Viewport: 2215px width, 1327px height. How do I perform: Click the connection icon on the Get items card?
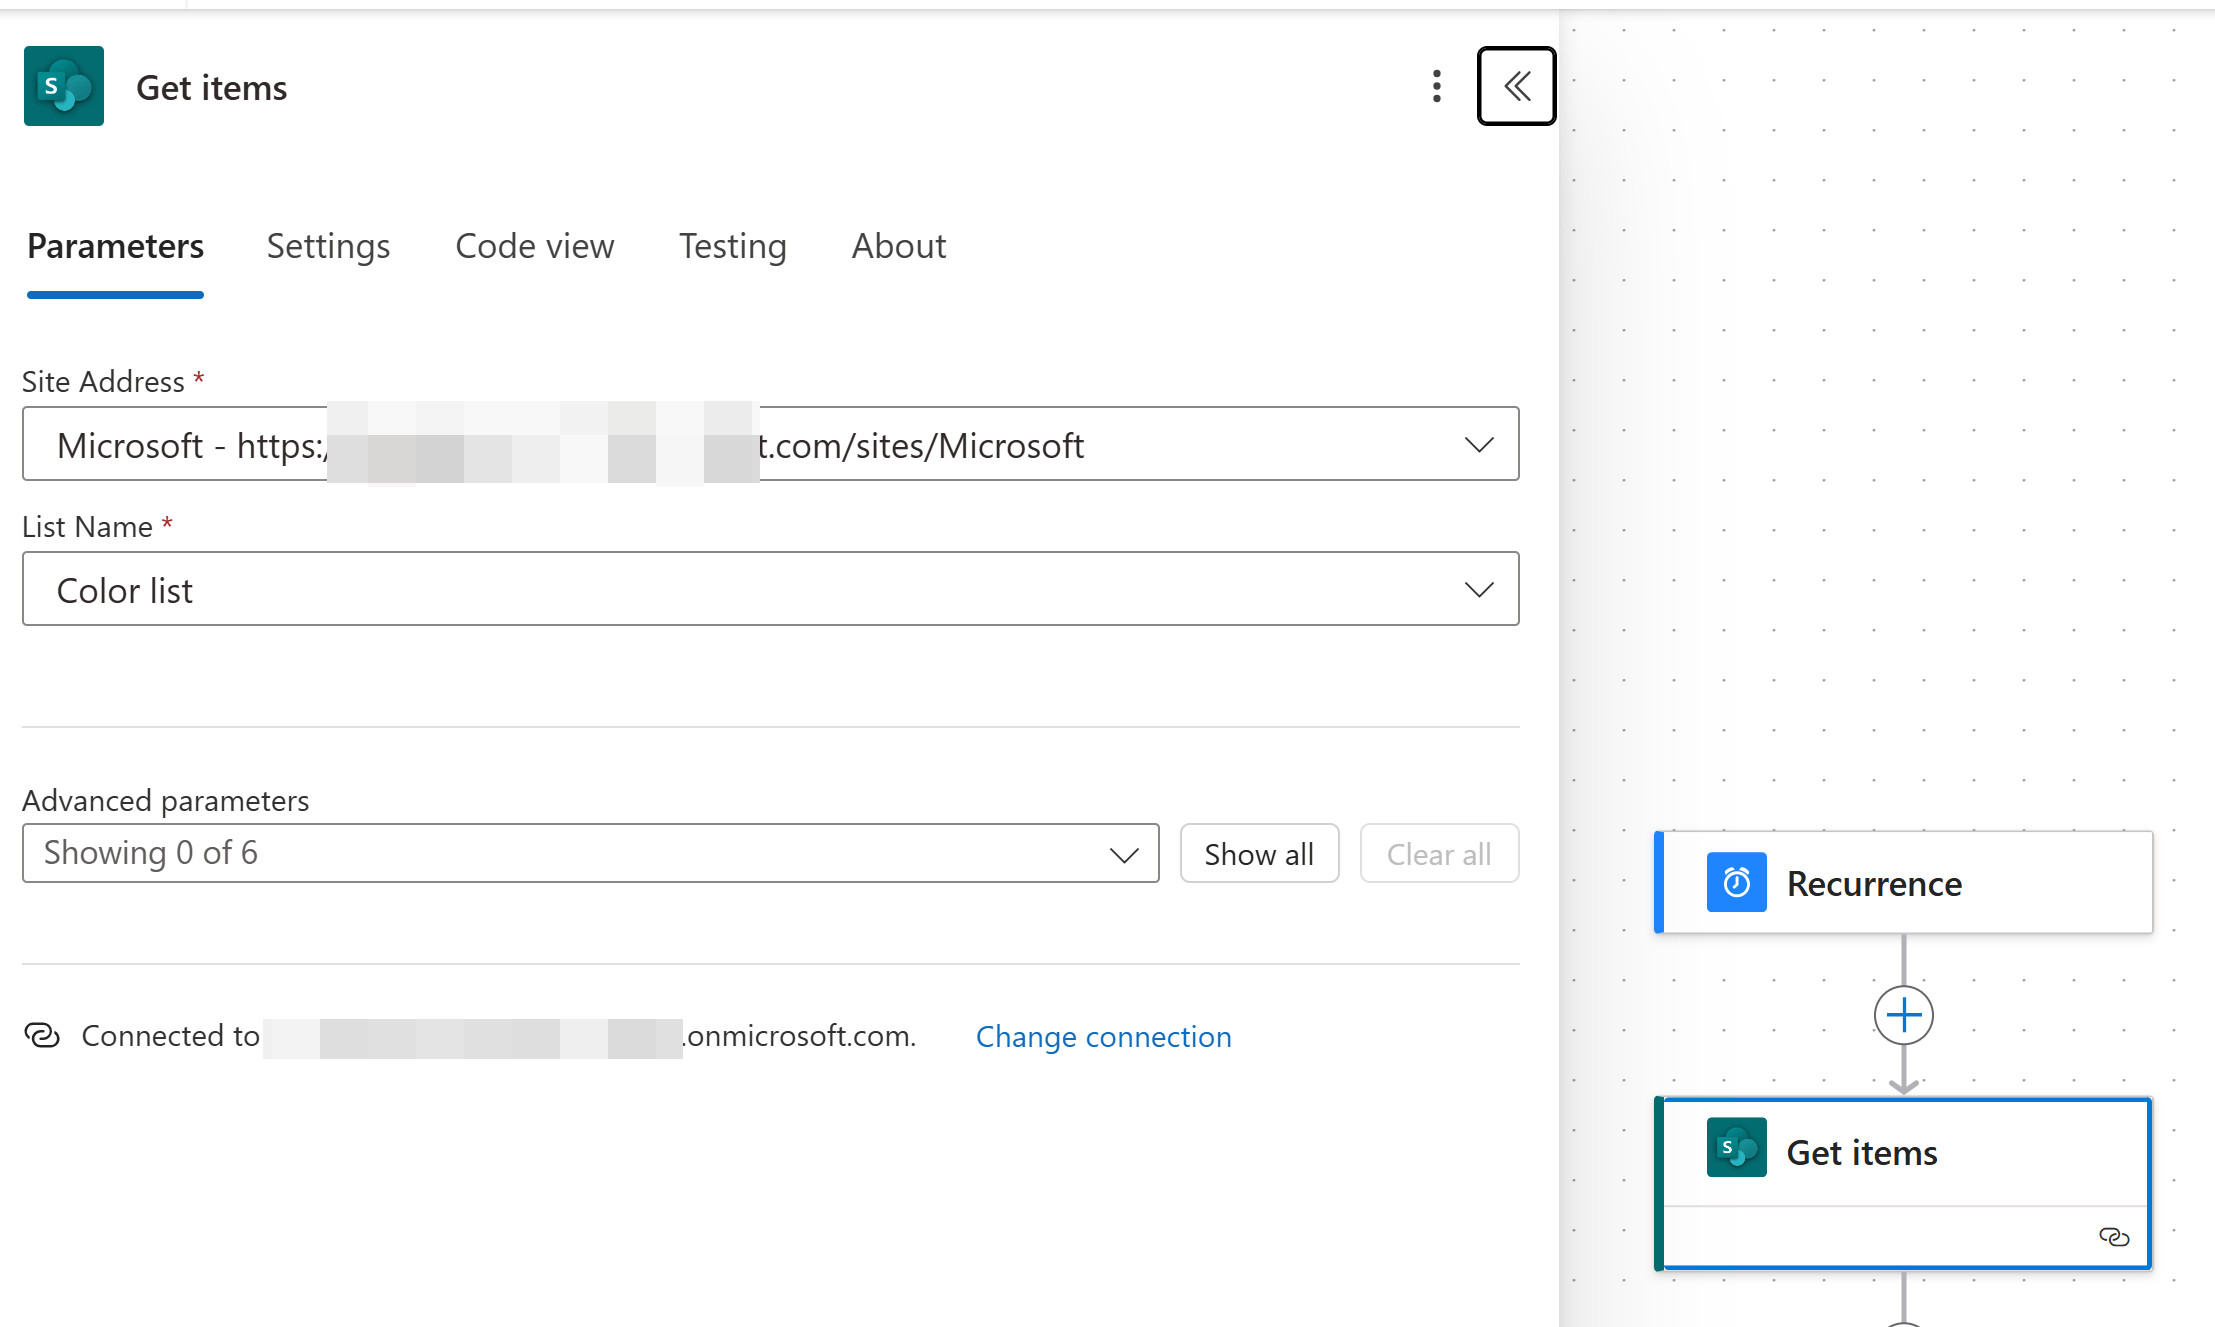2114,1237
